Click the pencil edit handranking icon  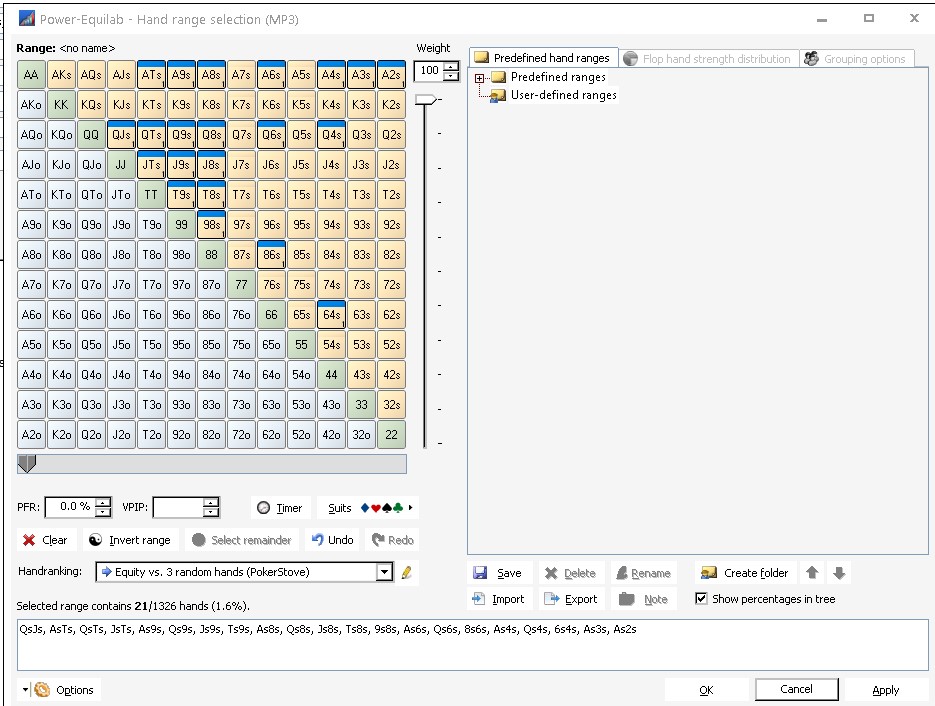pos(407,572)
